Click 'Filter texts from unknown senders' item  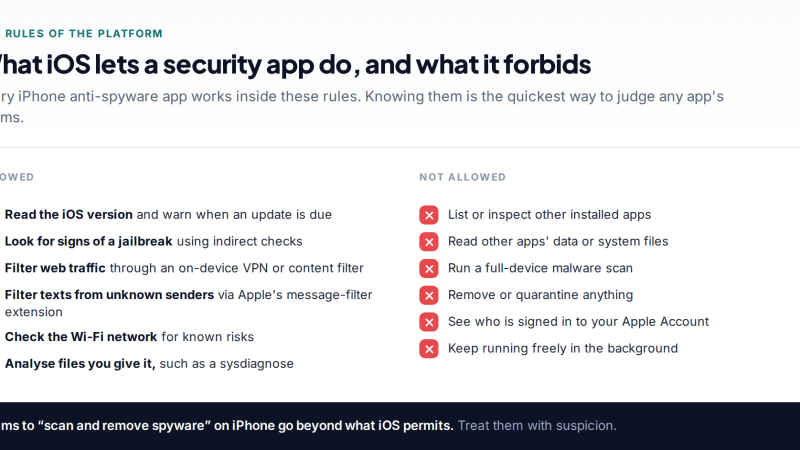tap(188, 303)
